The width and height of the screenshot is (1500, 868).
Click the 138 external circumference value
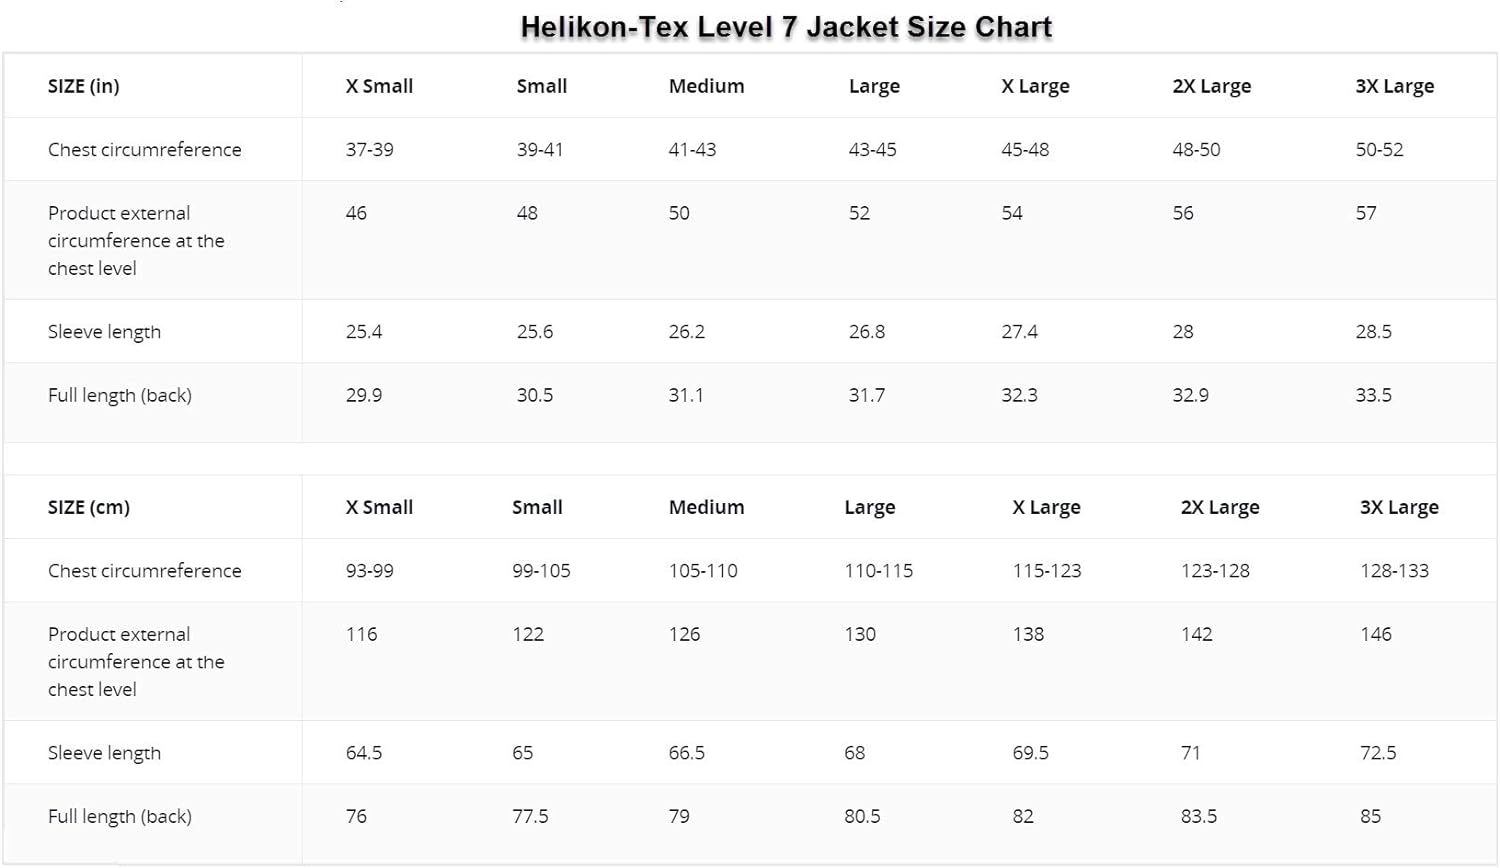(x=1028, y=634)
